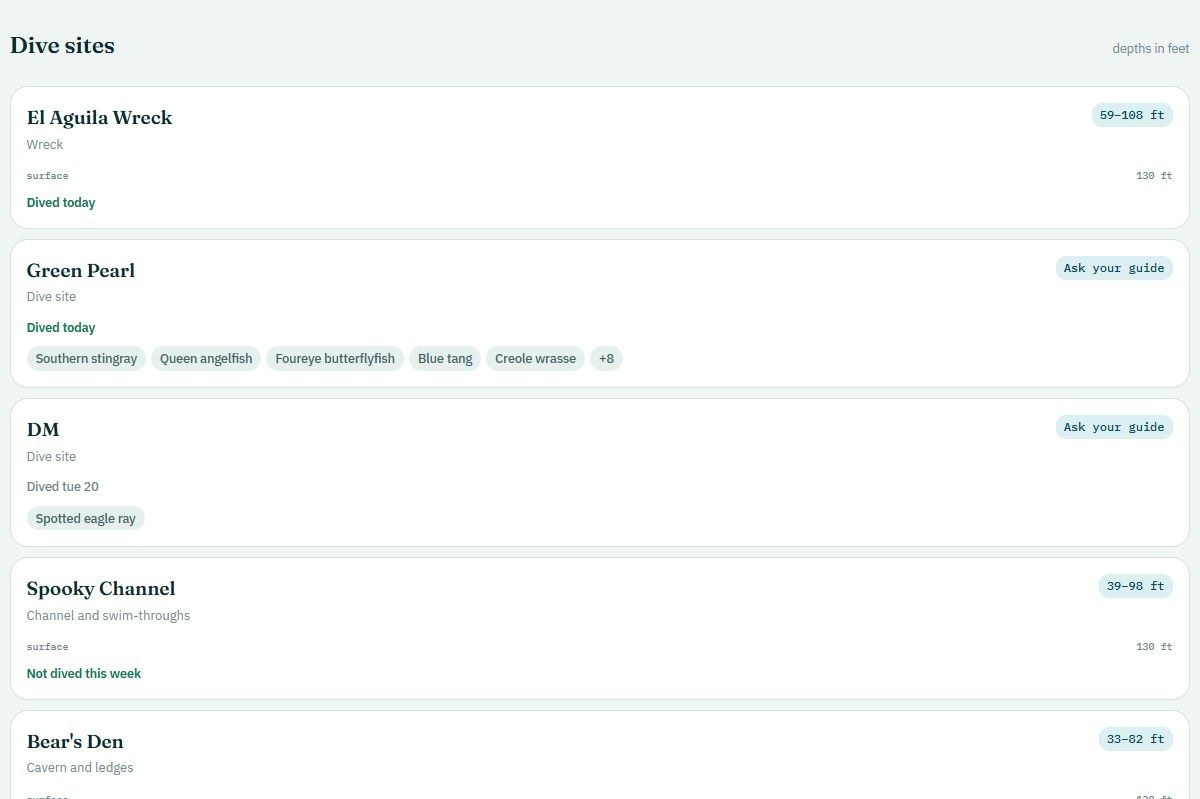The height and width of the screenshot is (799, 1200).
Task: Select the Queen angelfish species chip
Action: [x=206, y=358]
